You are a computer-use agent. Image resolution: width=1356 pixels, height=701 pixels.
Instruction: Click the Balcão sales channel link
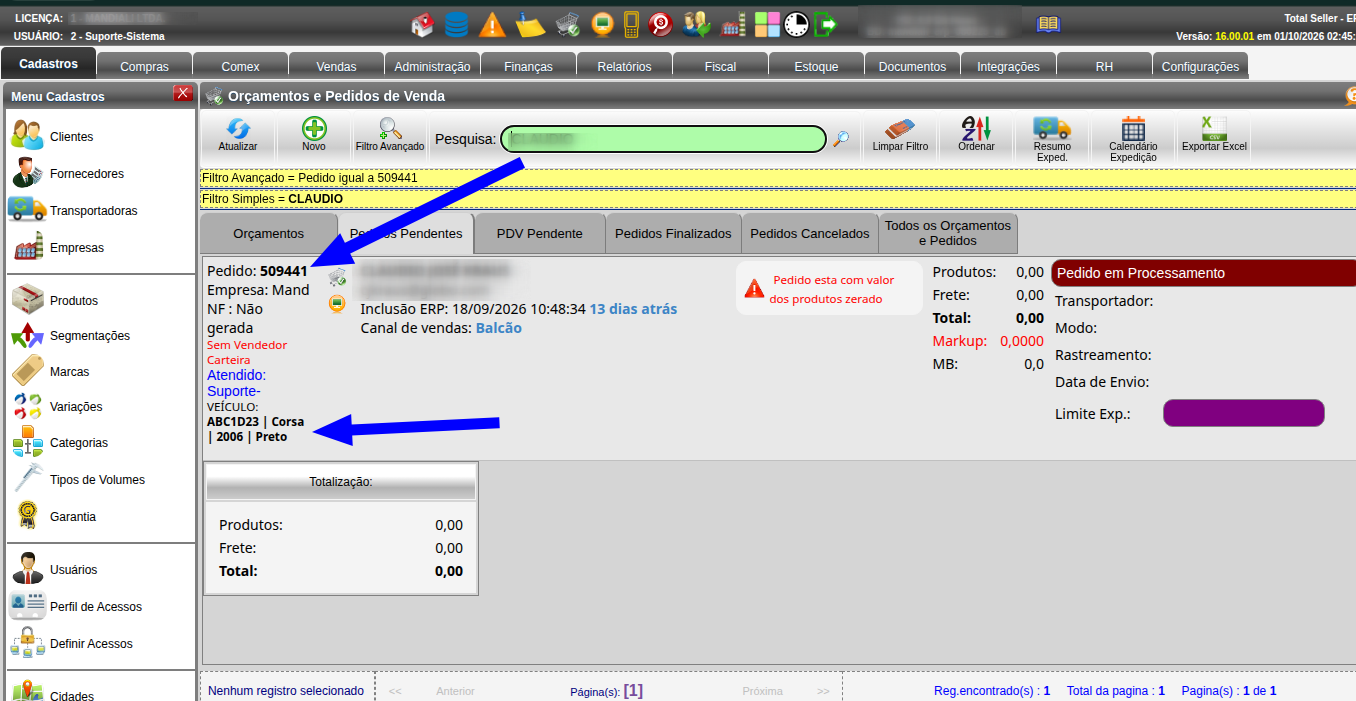(x=499, y=328)
